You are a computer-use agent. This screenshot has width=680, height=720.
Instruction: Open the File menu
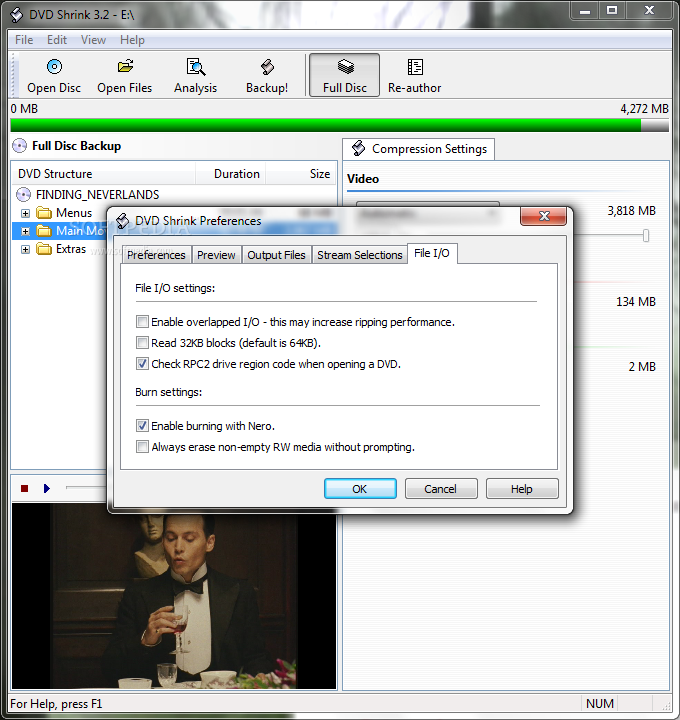(24, 40)
